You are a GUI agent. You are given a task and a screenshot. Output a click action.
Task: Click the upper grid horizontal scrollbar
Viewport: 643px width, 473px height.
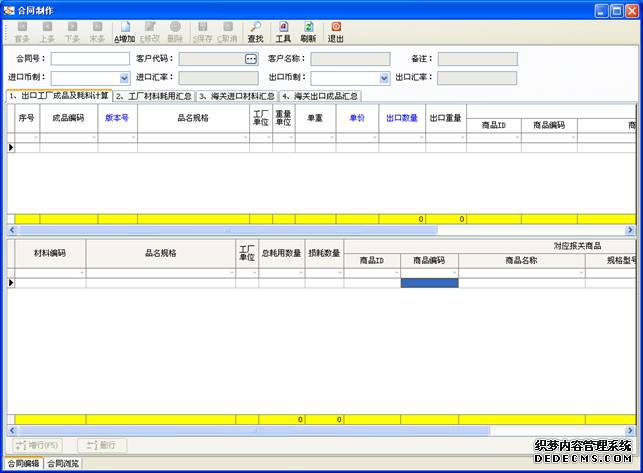[300, 229]
